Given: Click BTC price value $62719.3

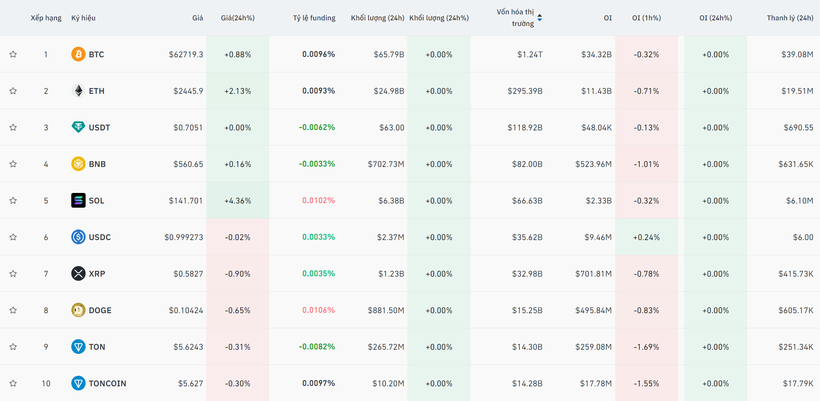Looking at the screenshot, I should (185, 54).
